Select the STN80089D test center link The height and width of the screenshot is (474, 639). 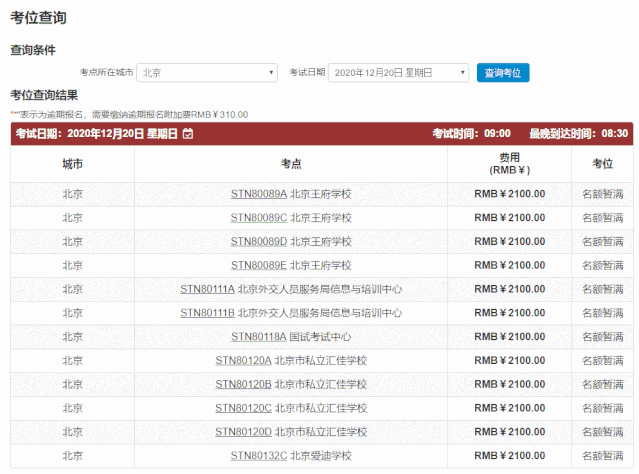point(258,241)
